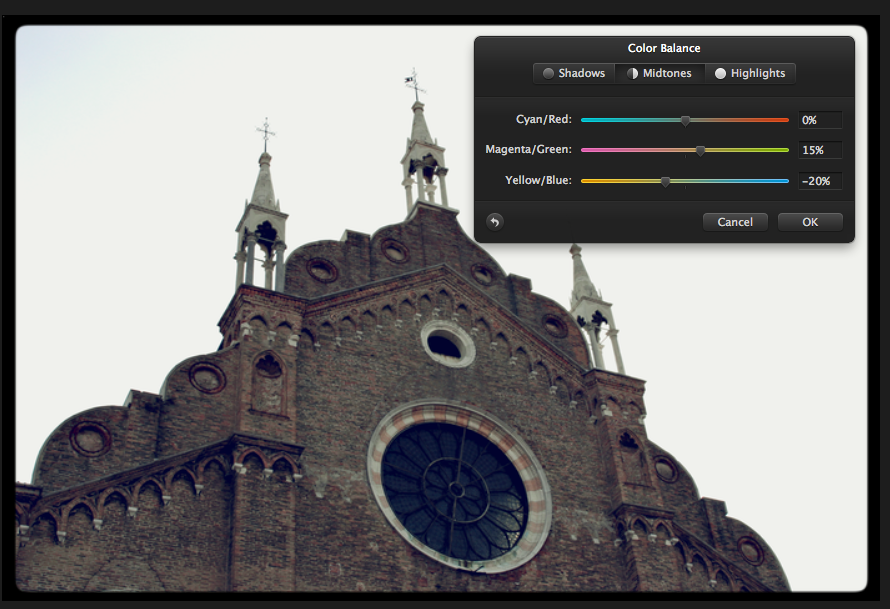
Task: Click the Magenta/Green label text
Action: click(528, 150)
